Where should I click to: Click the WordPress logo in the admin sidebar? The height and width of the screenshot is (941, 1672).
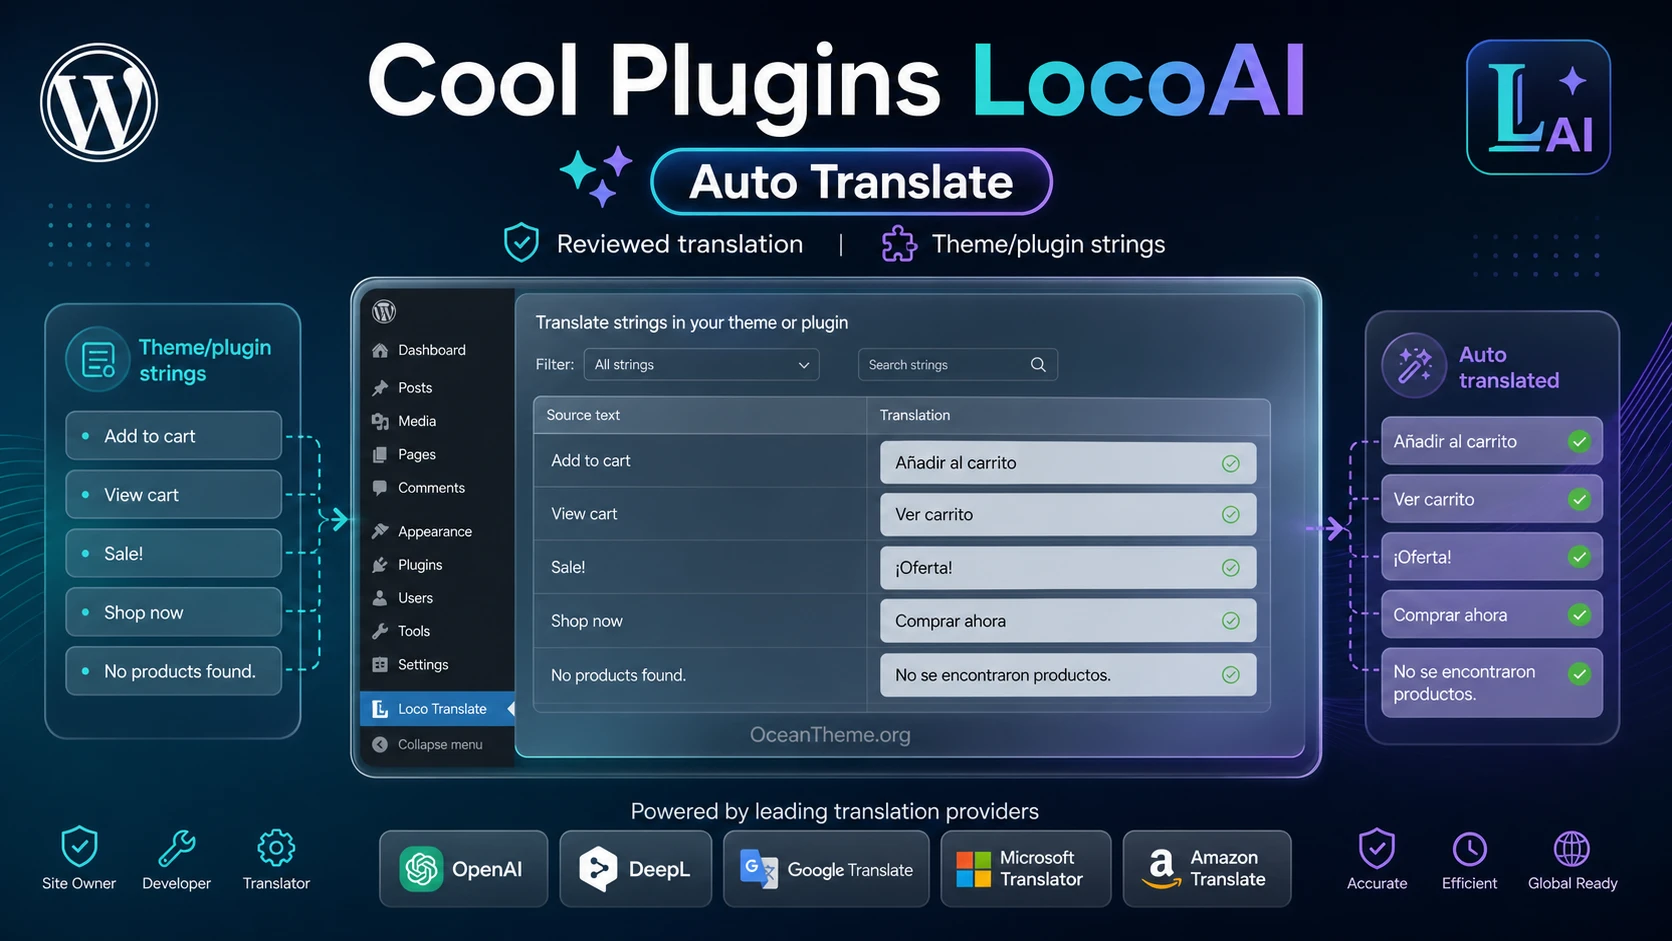click(x=384, y=311)
